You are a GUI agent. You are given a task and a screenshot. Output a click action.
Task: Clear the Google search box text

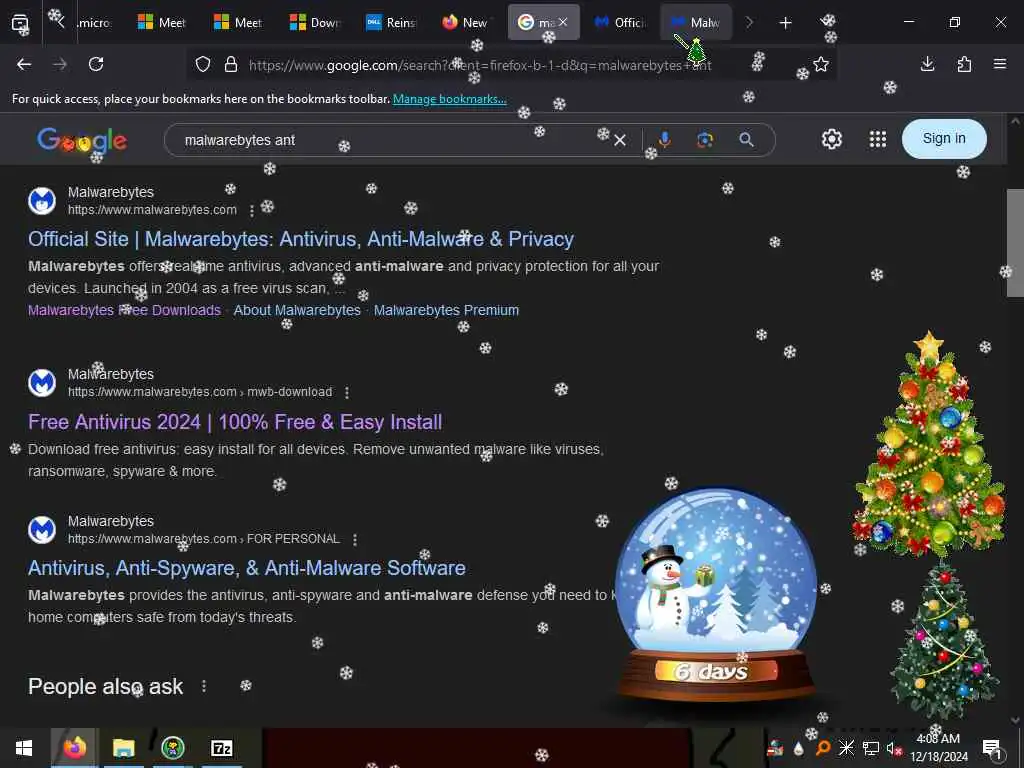point(620,140)
